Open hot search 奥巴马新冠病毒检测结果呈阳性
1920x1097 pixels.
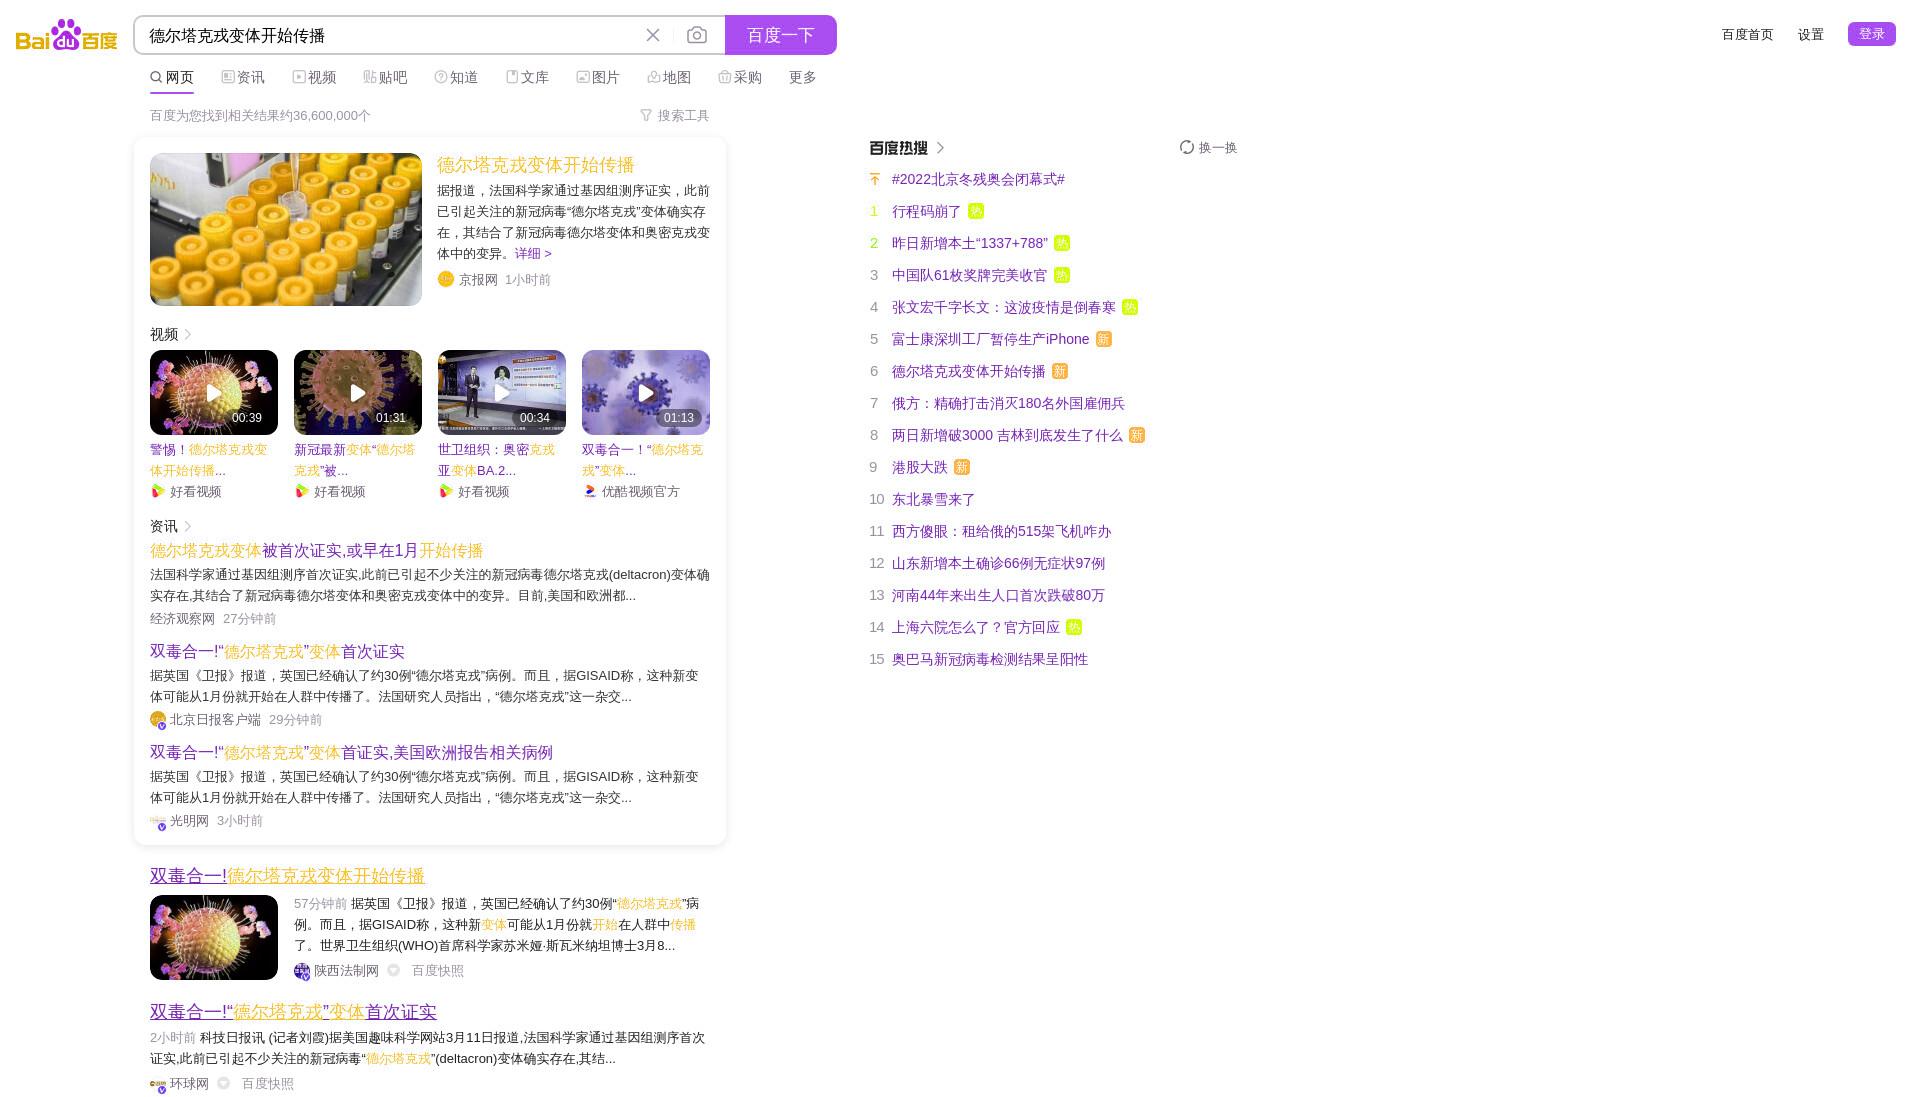990,659
